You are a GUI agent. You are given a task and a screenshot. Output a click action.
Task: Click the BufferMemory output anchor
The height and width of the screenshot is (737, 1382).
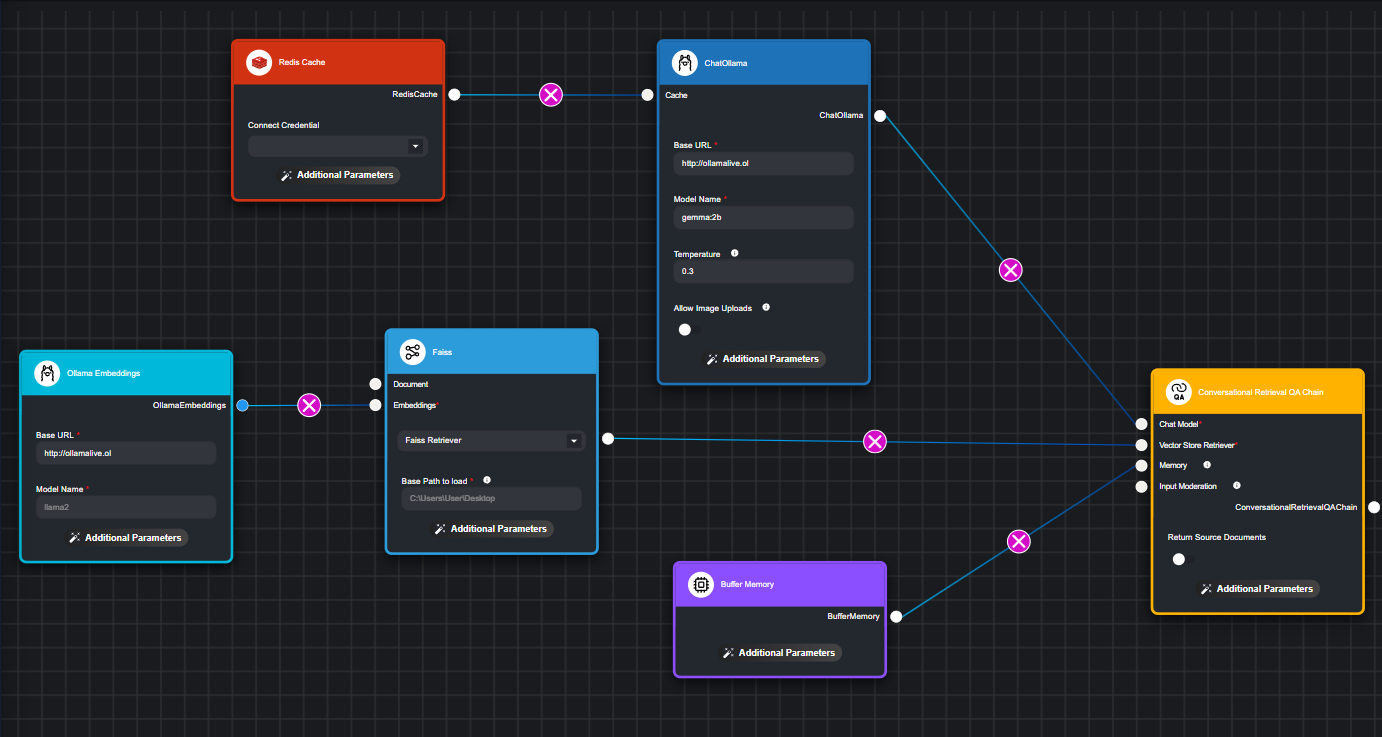click(896, 617)
